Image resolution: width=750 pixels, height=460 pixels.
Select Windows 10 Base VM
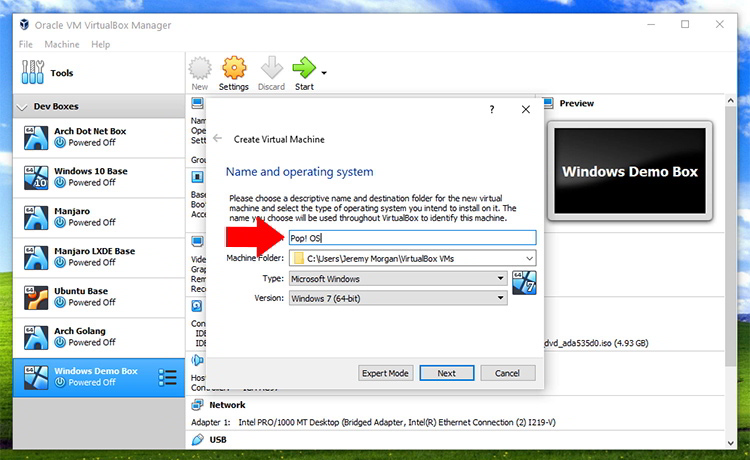point(99,177)
